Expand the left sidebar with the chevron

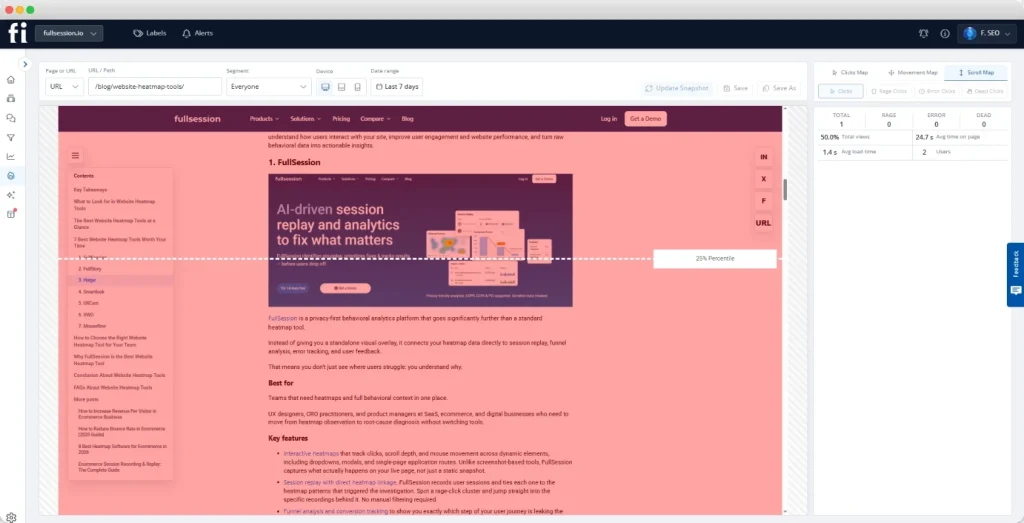tap(25, 64)
